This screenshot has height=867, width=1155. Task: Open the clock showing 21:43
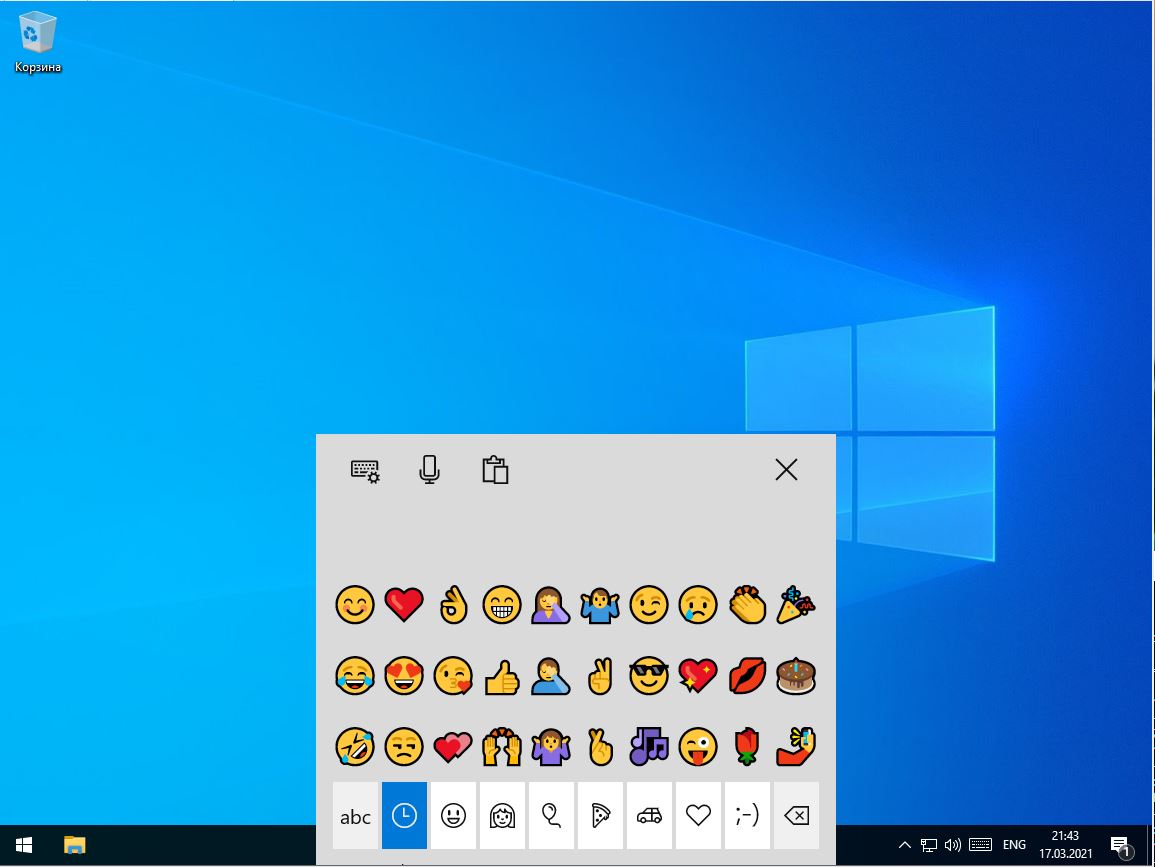1065,845
